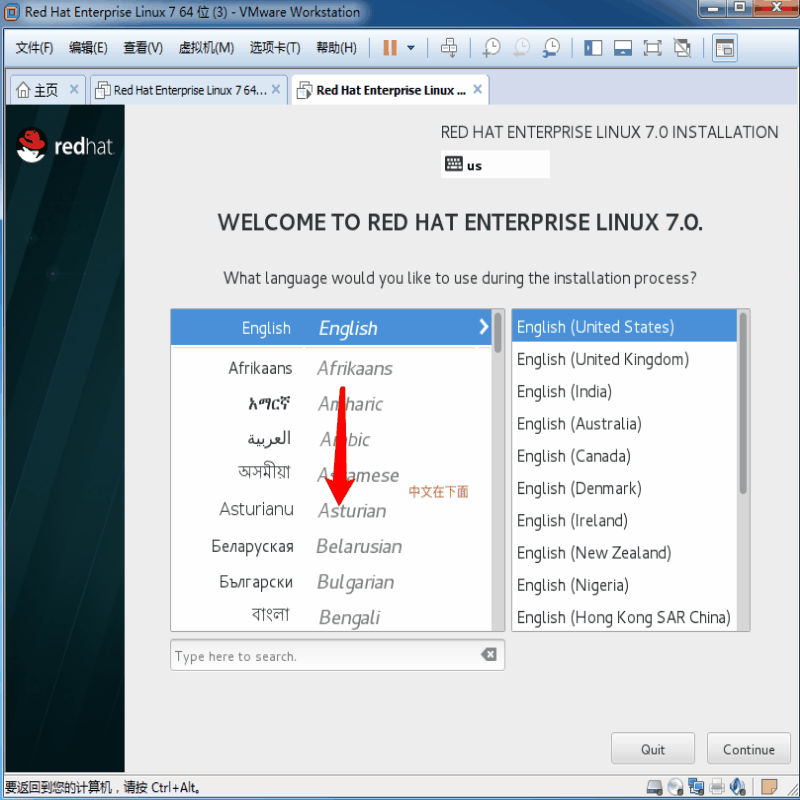Click the hard disk status bar icon
This screenshot has height=800, width=800.
pos(654,787)
